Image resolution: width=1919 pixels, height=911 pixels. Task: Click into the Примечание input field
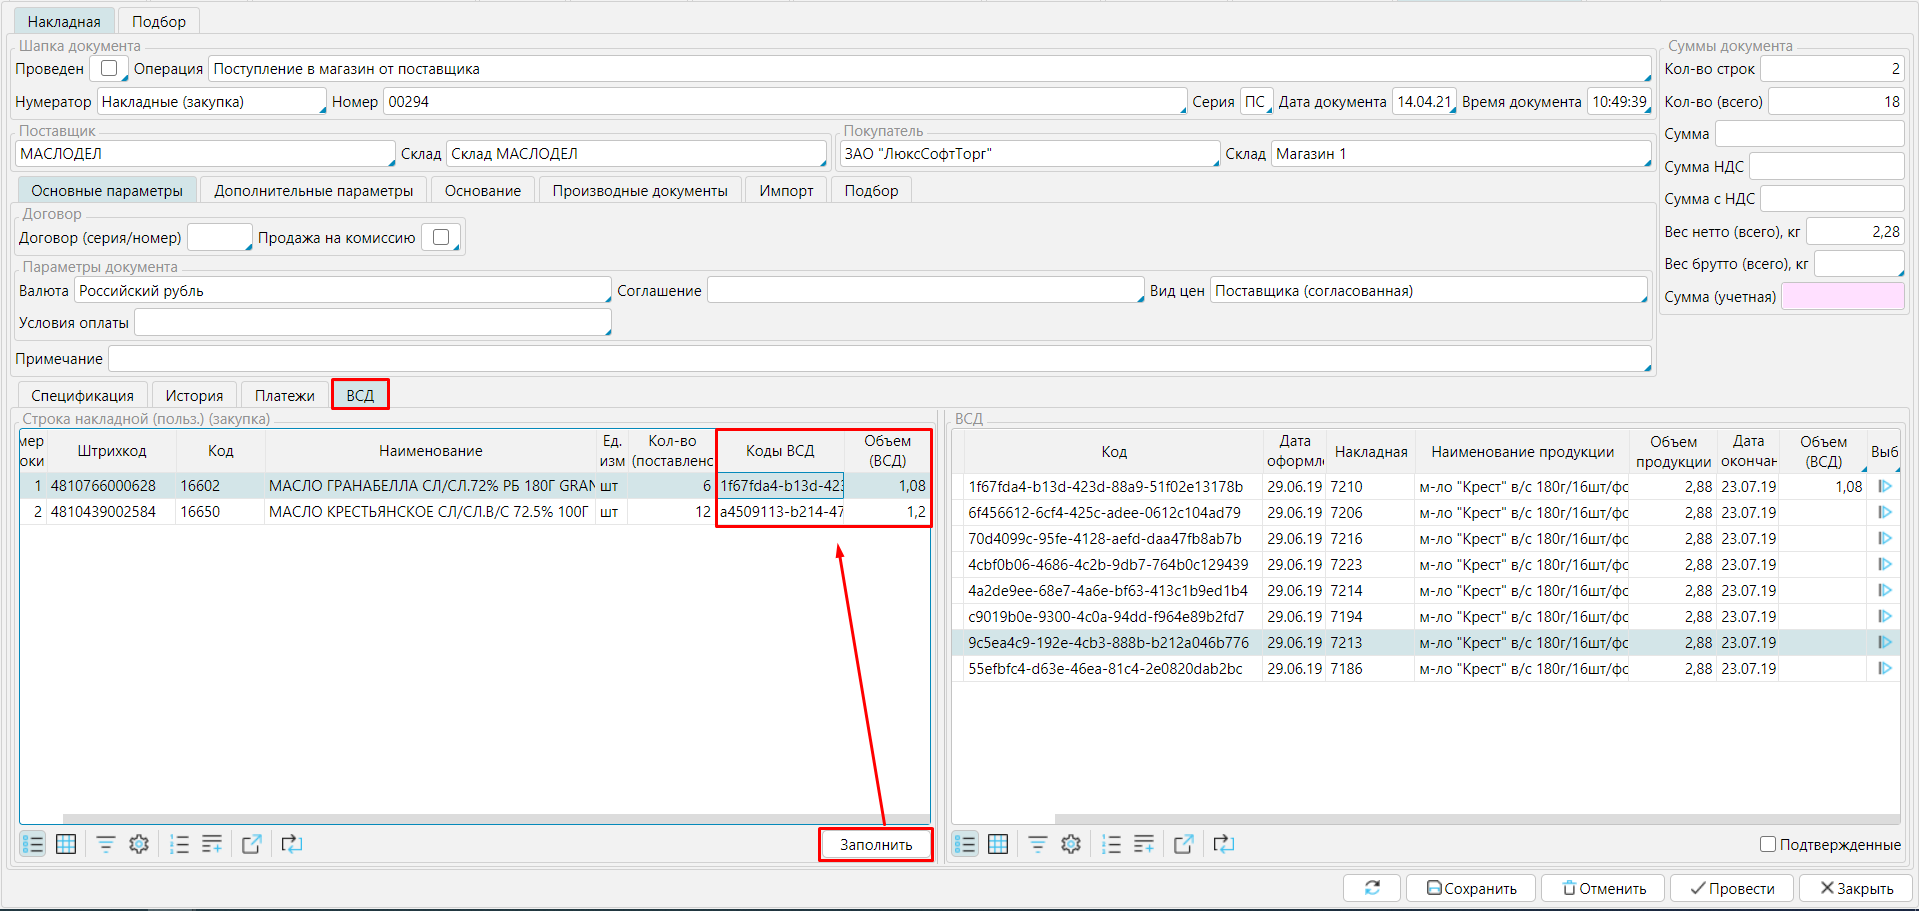pyautogui.click(x=878, y=359)
